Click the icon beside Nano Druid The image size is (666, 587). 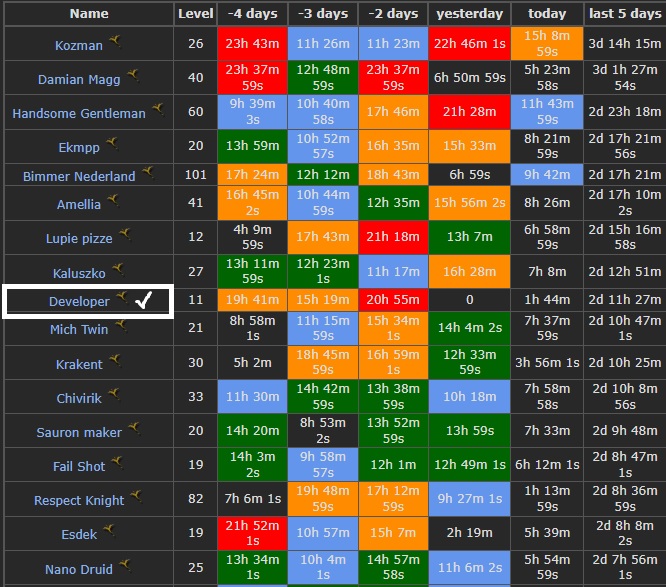[x=125, y=565]
